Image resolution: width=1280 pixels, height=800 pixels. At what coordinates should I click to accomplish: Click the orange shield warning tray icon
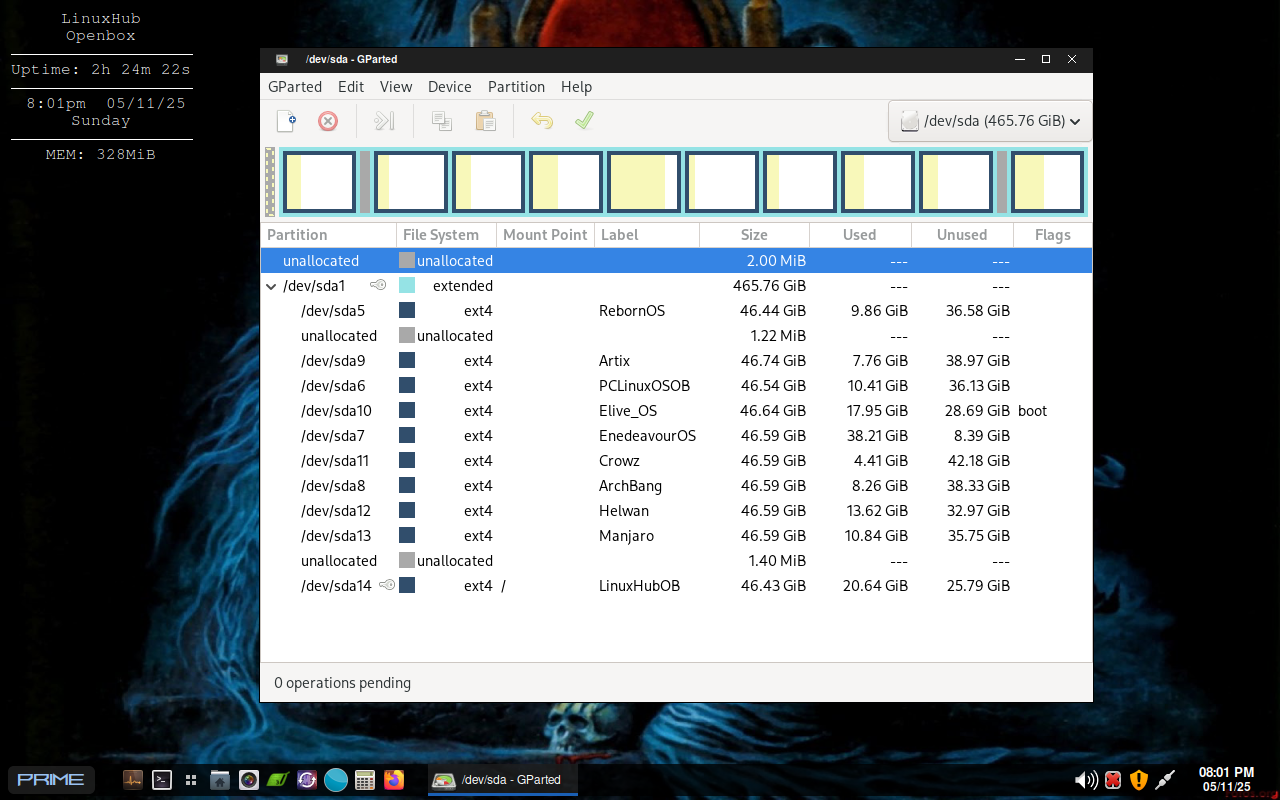1138,780
